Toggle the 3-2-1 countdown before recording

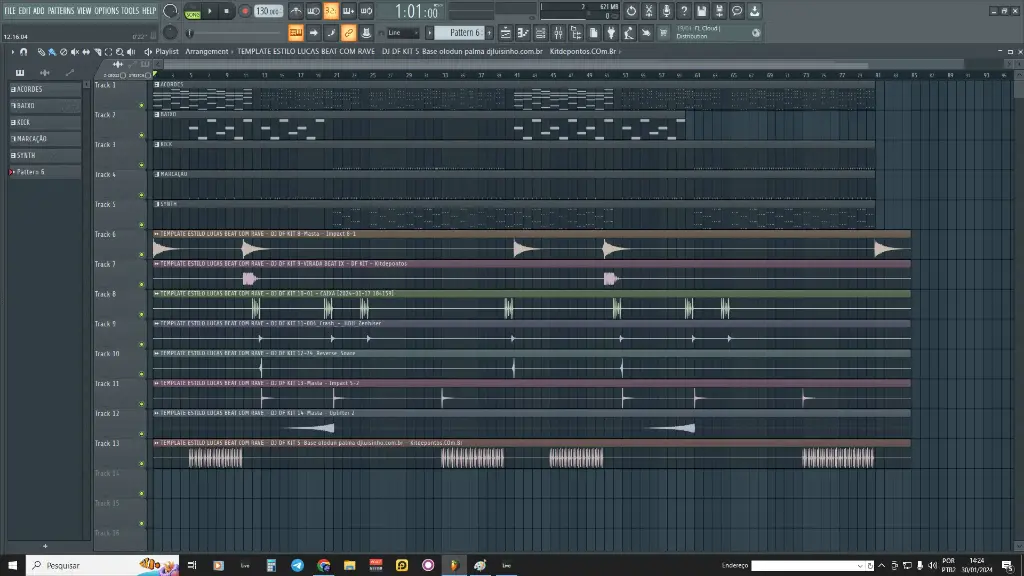[331, 11]
